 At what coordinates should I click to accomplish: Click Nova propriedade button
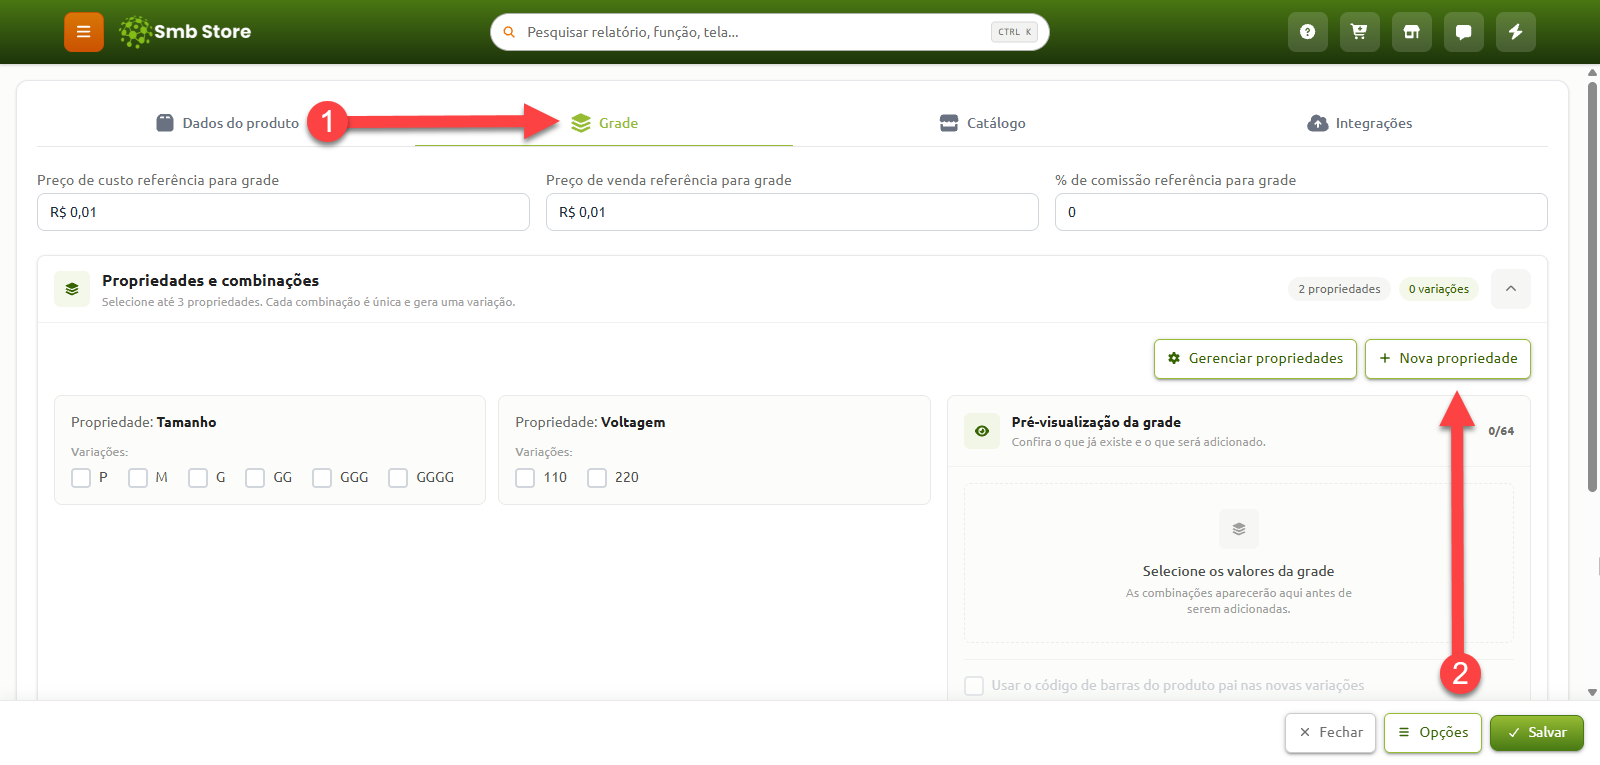click(1448, 359)
